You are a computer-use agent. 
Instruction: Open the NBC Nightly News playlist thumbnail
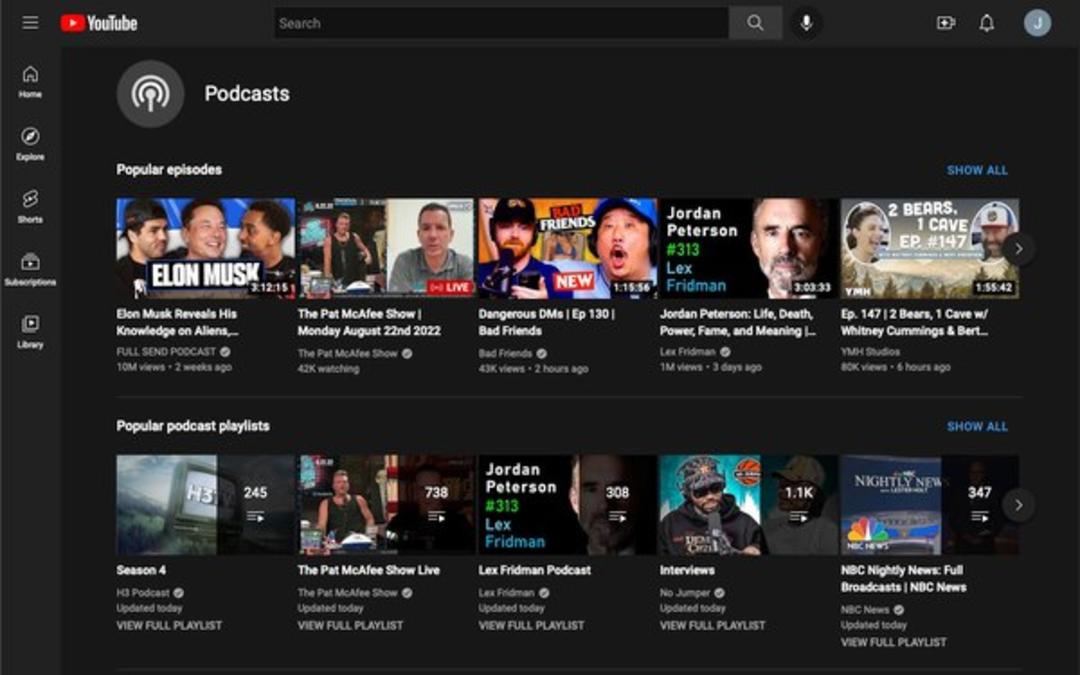(930, 505)
